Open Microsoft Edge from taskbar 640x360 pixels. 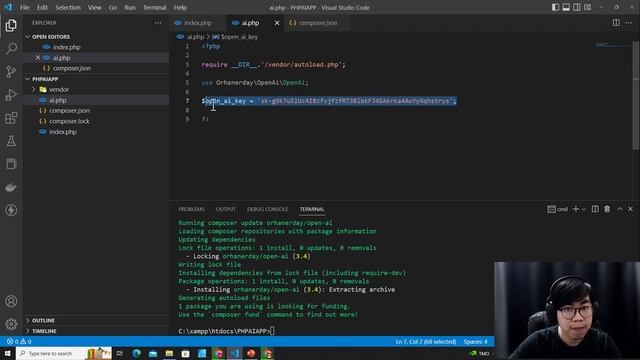click(x=136, y=353)
